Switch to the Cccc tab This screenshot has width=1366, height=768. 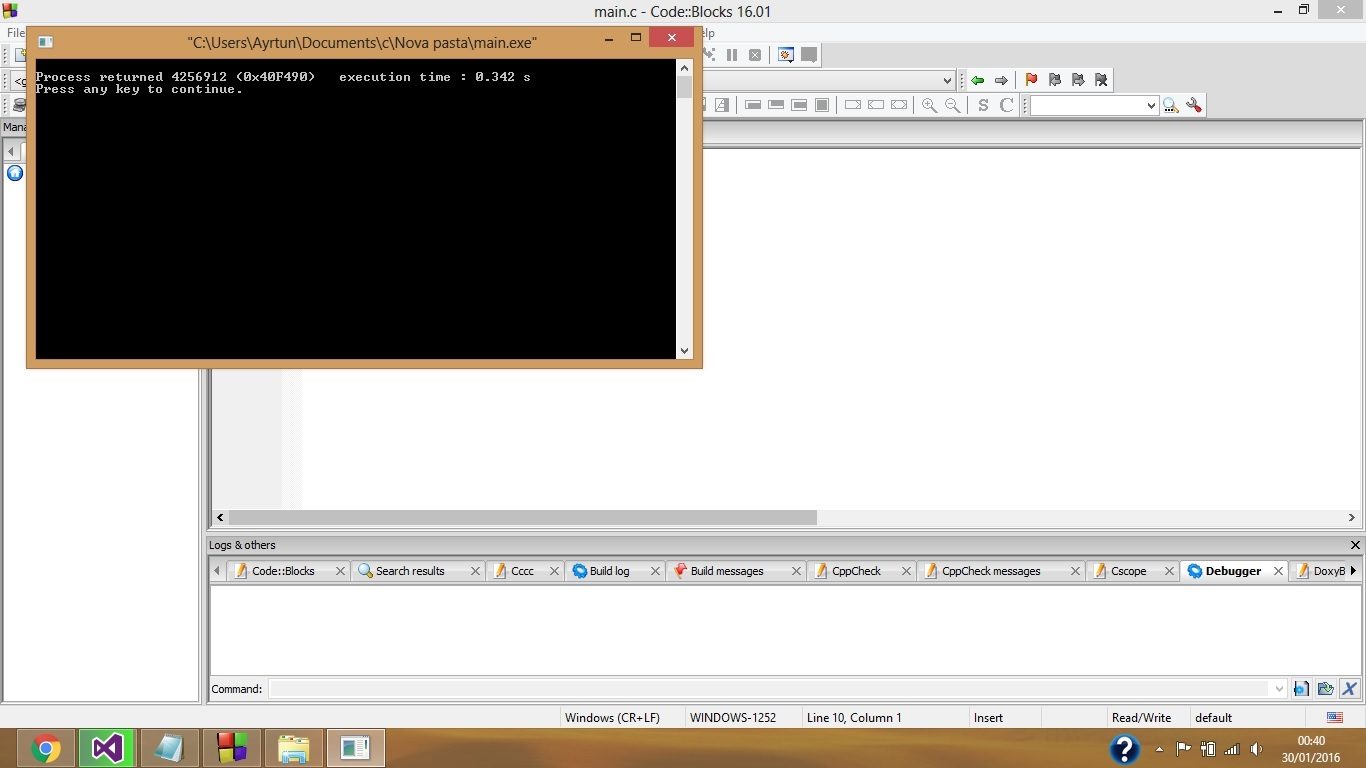522,571
